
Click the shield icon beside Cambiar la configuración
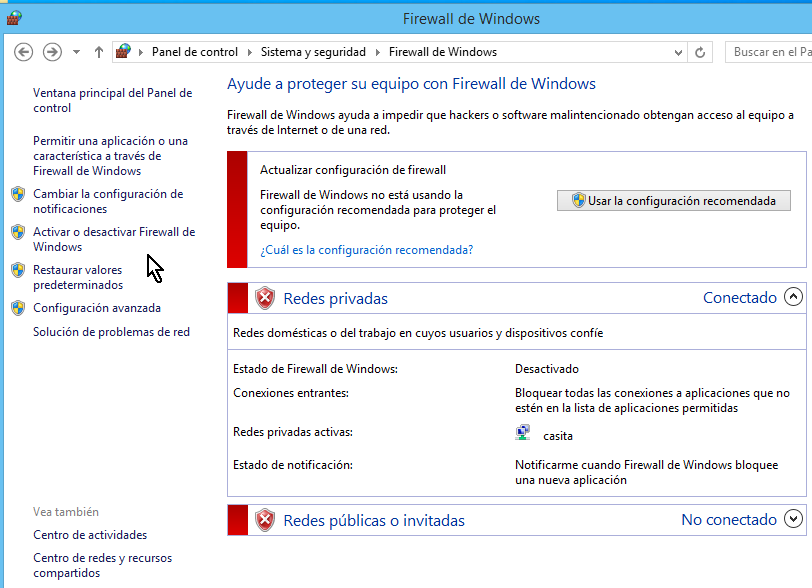click(18, 194)
